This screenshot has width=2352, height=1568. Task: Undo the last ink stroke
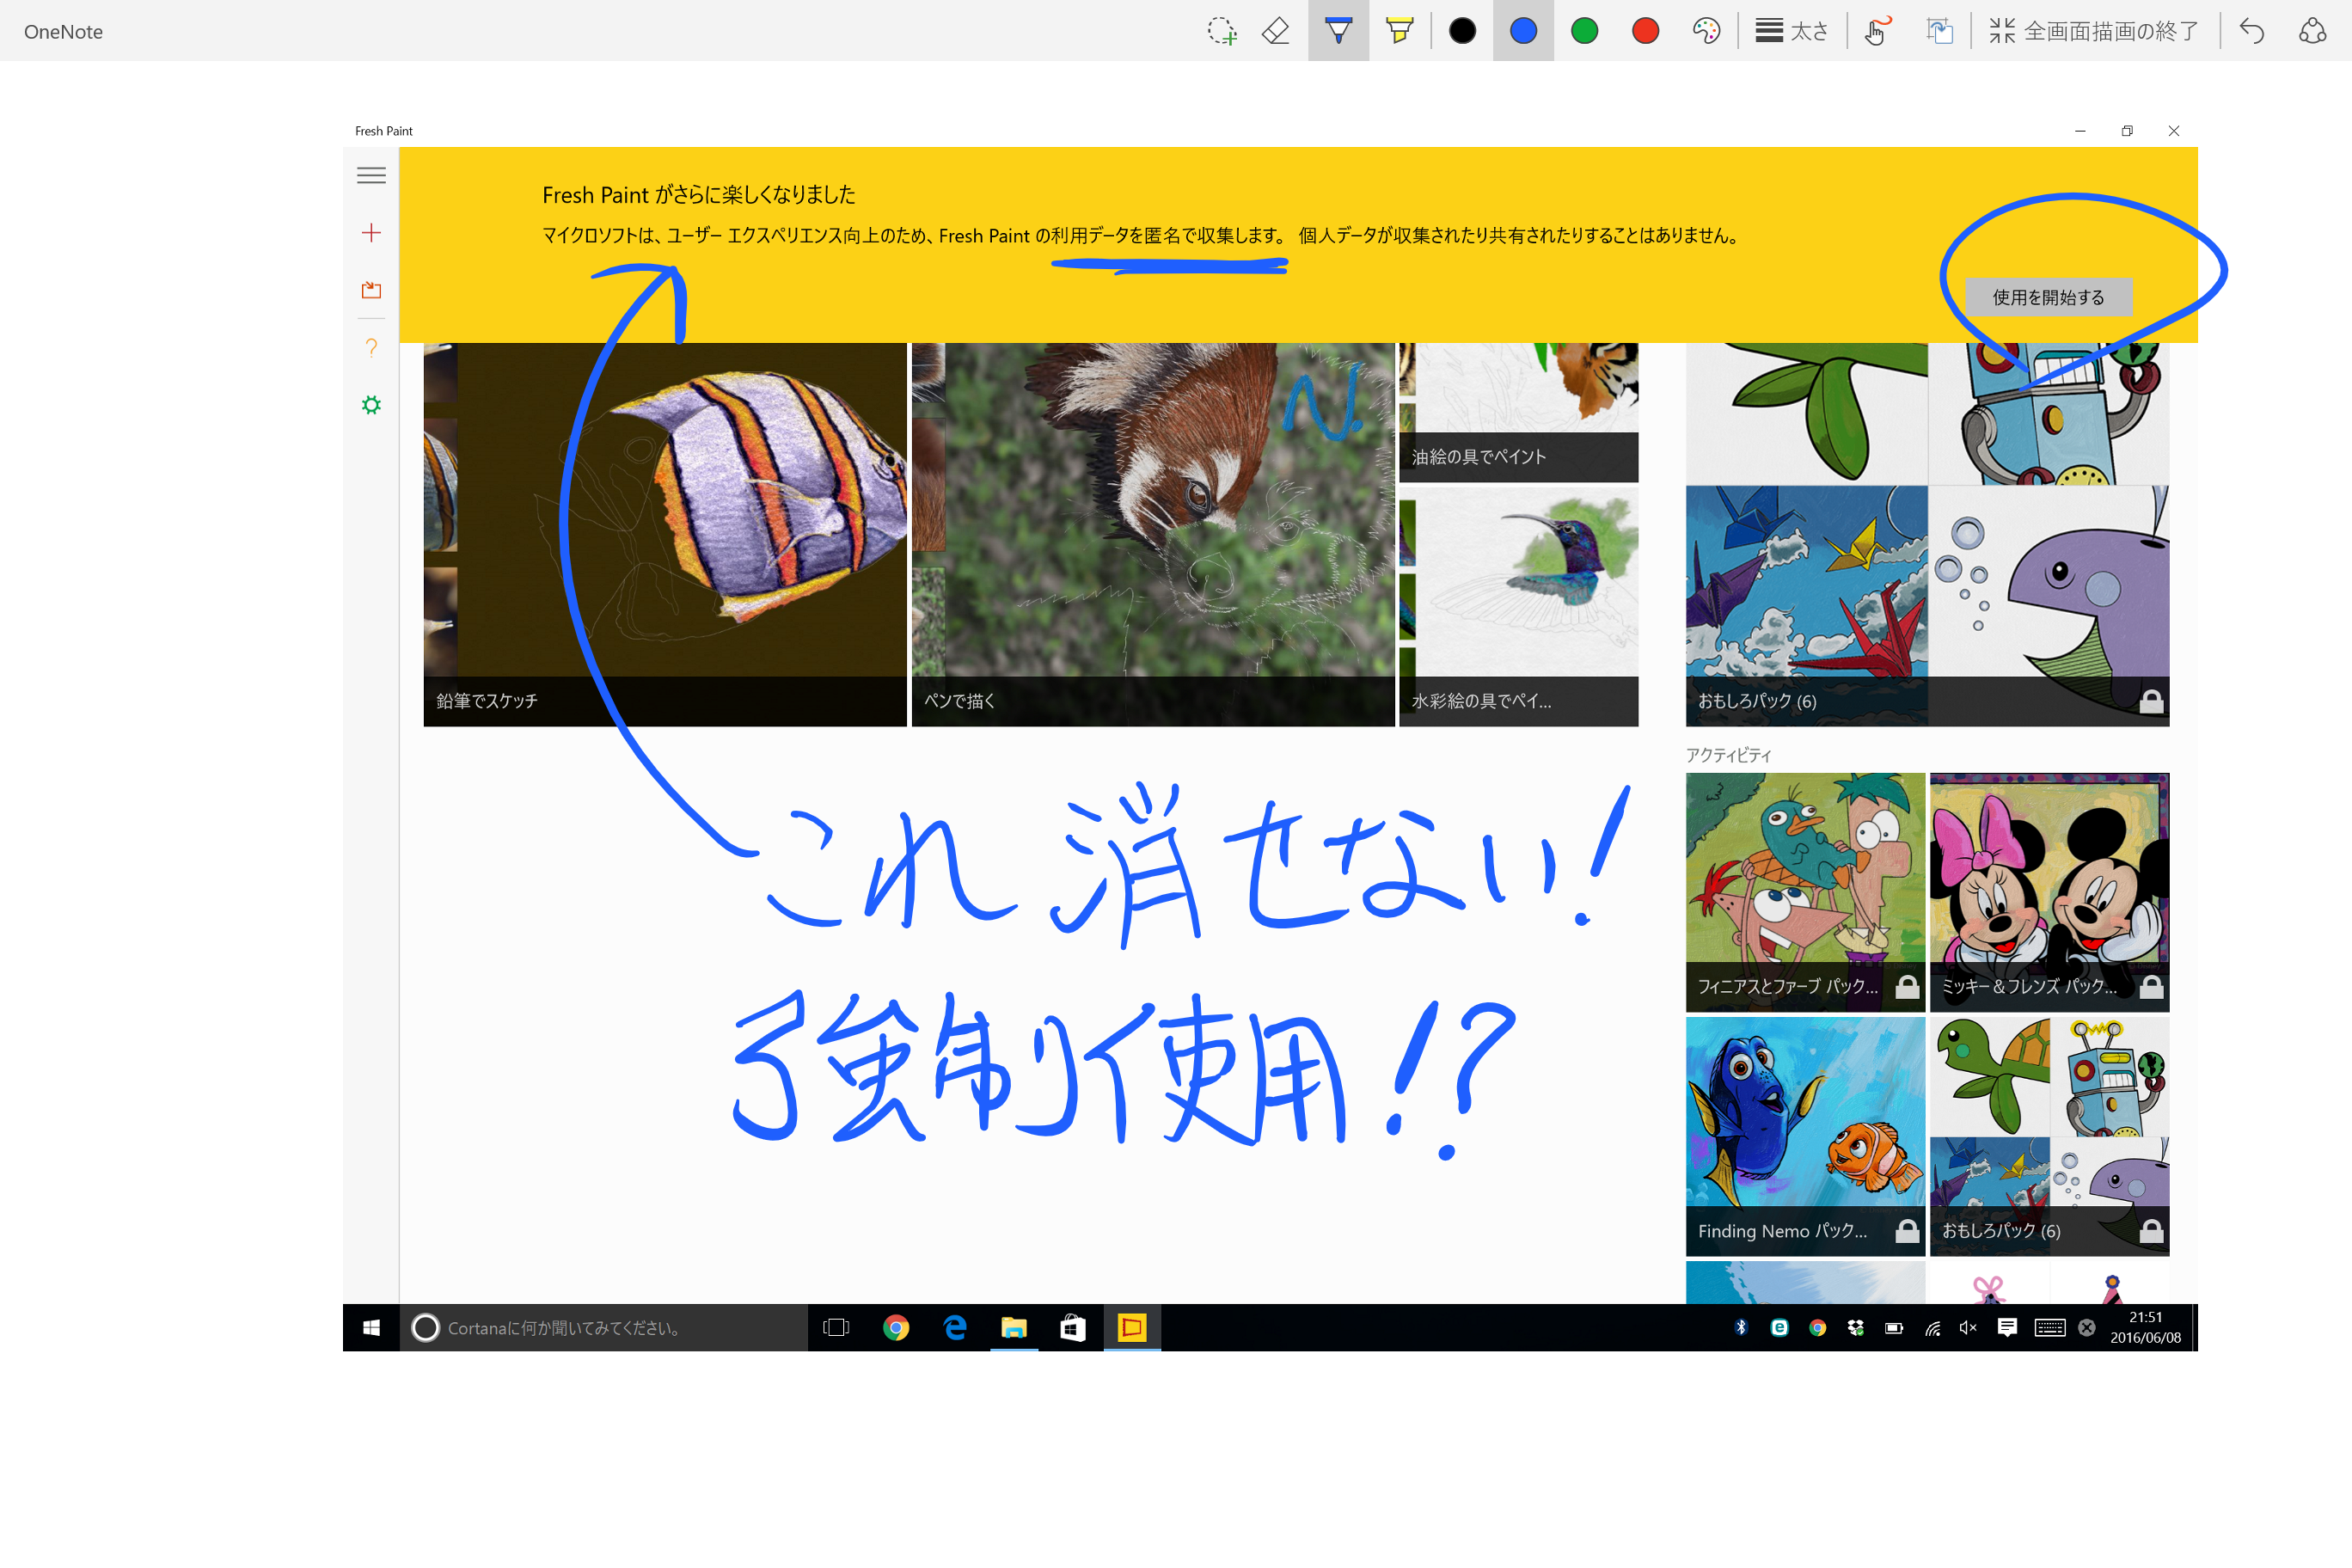[x=2251, y=31]
